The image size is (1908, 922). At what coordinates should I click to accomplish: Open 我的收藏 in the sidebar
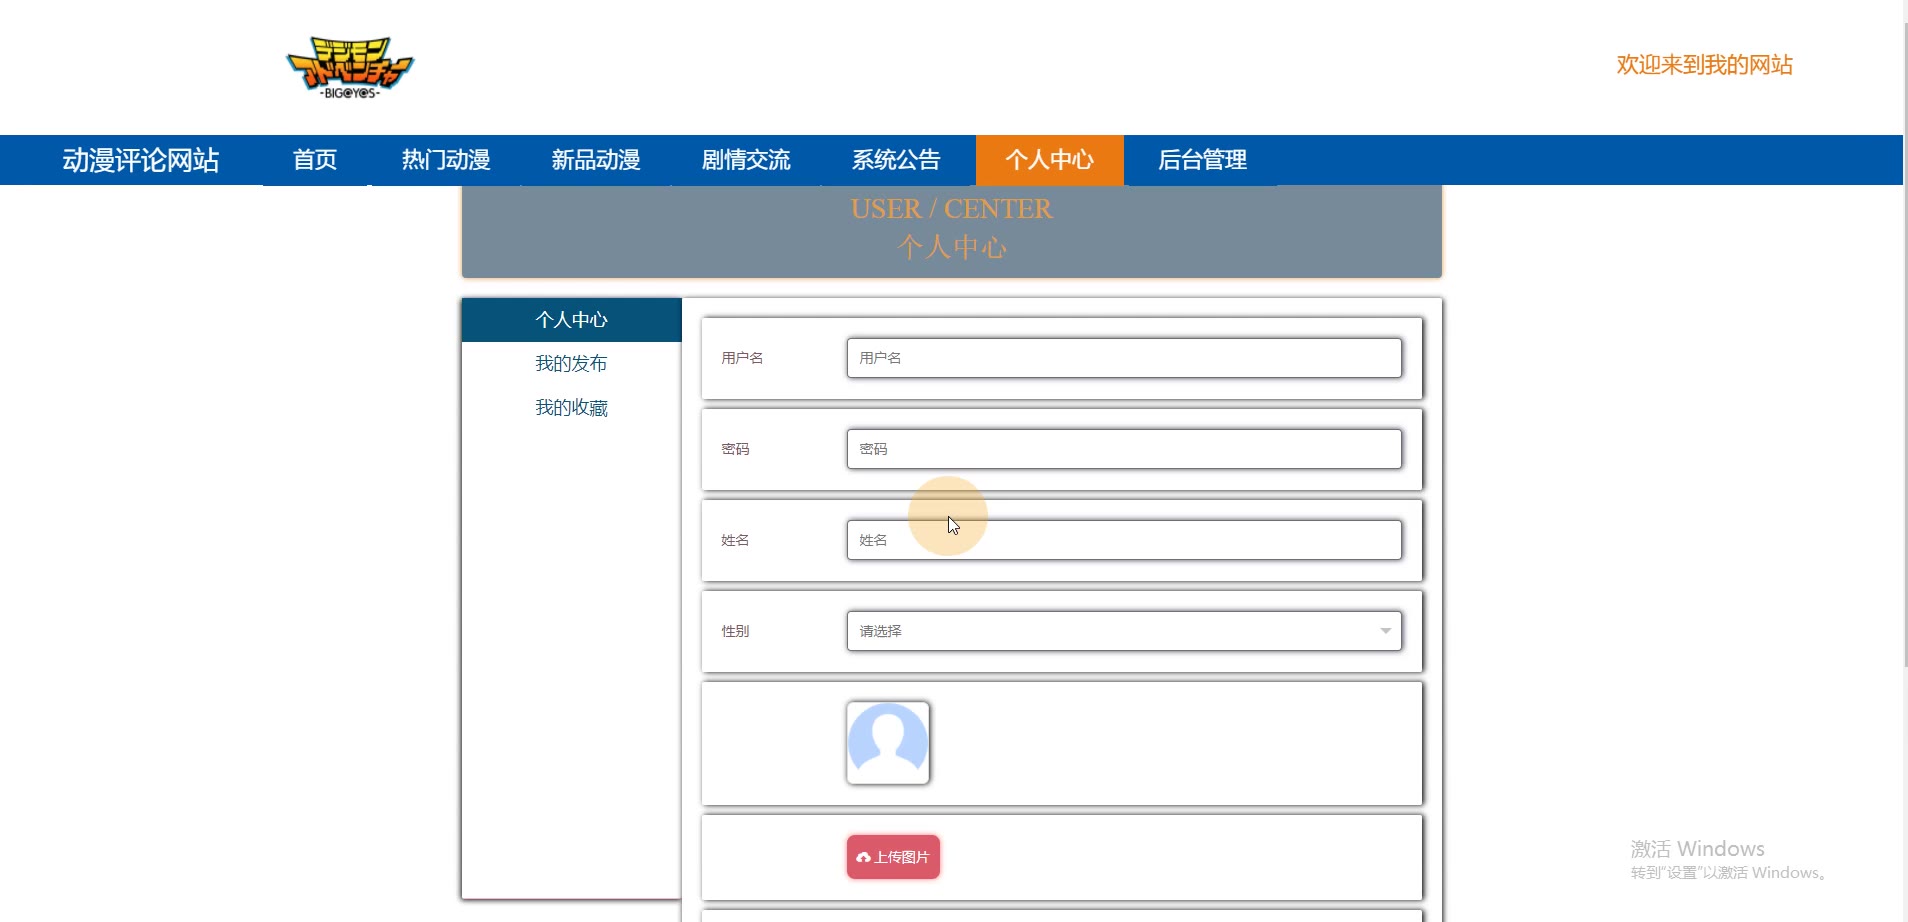pyautogui.click(x=571, y=408)
